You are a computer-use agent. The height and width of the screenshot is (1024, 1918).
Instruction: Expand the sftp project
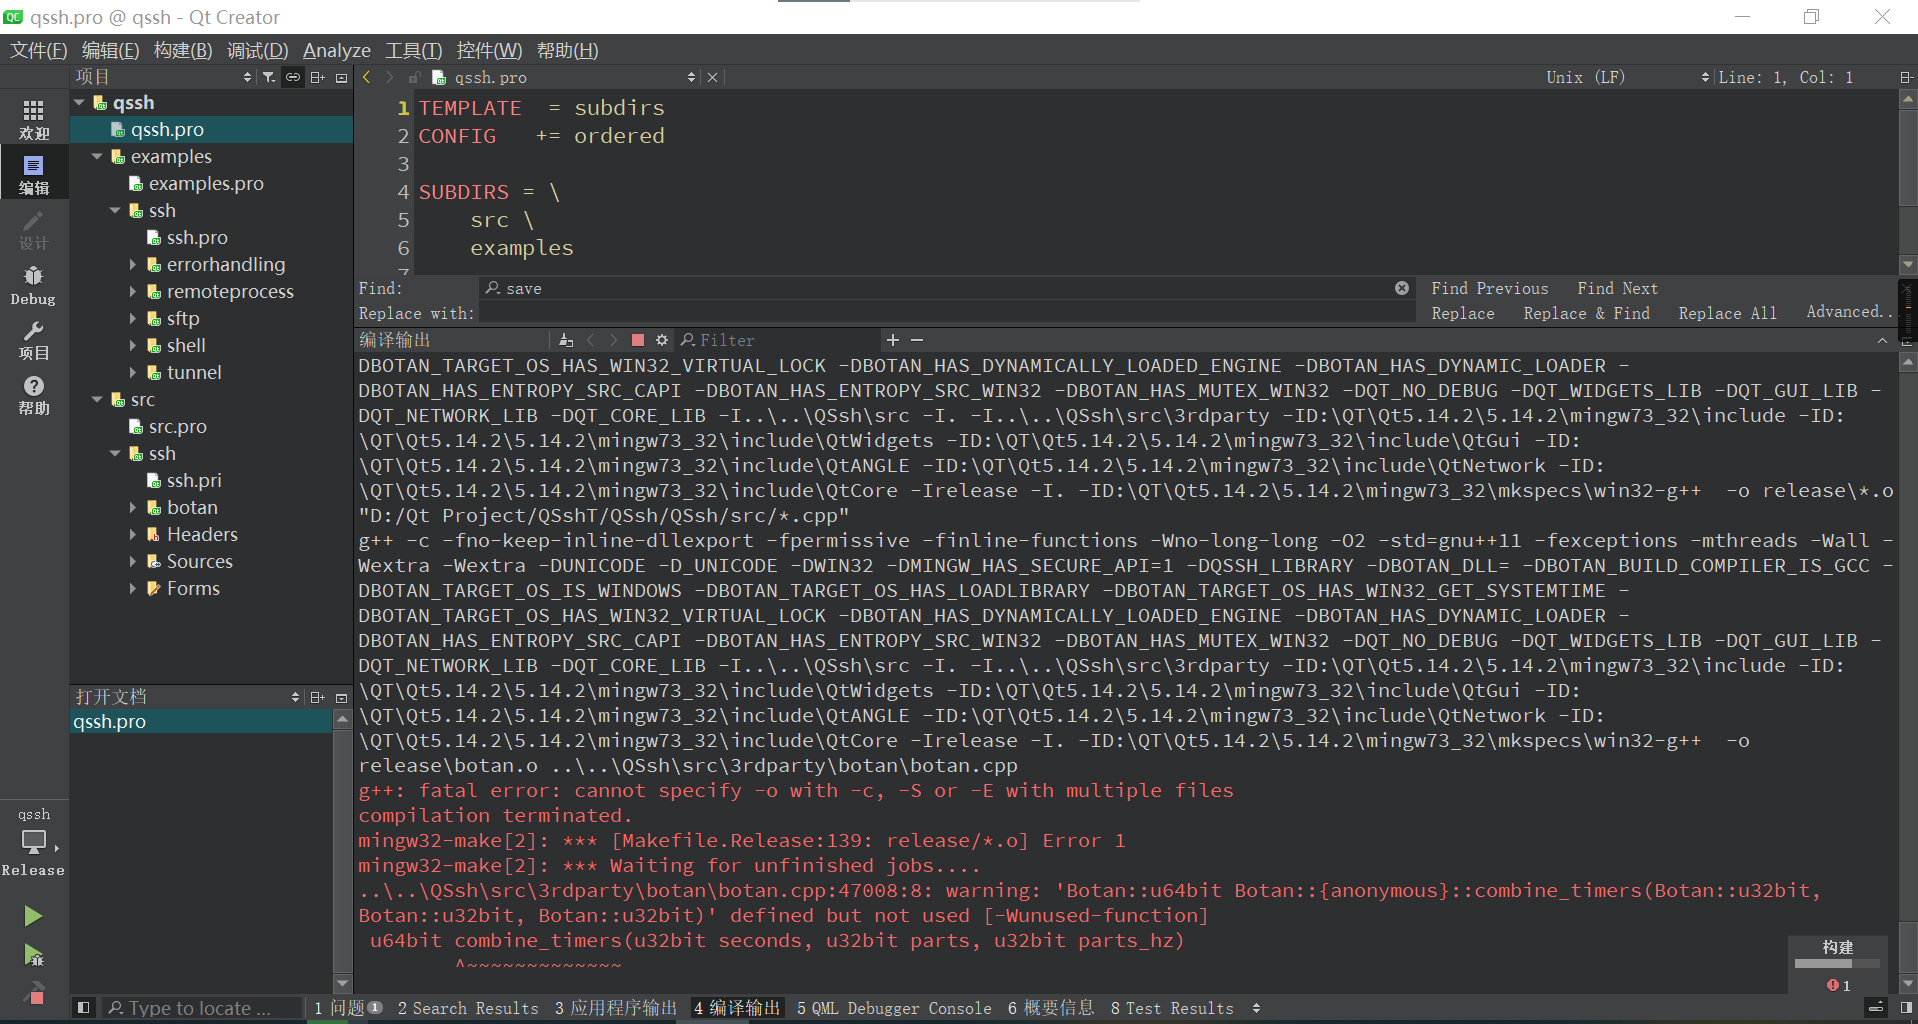[x=133, y=318]
